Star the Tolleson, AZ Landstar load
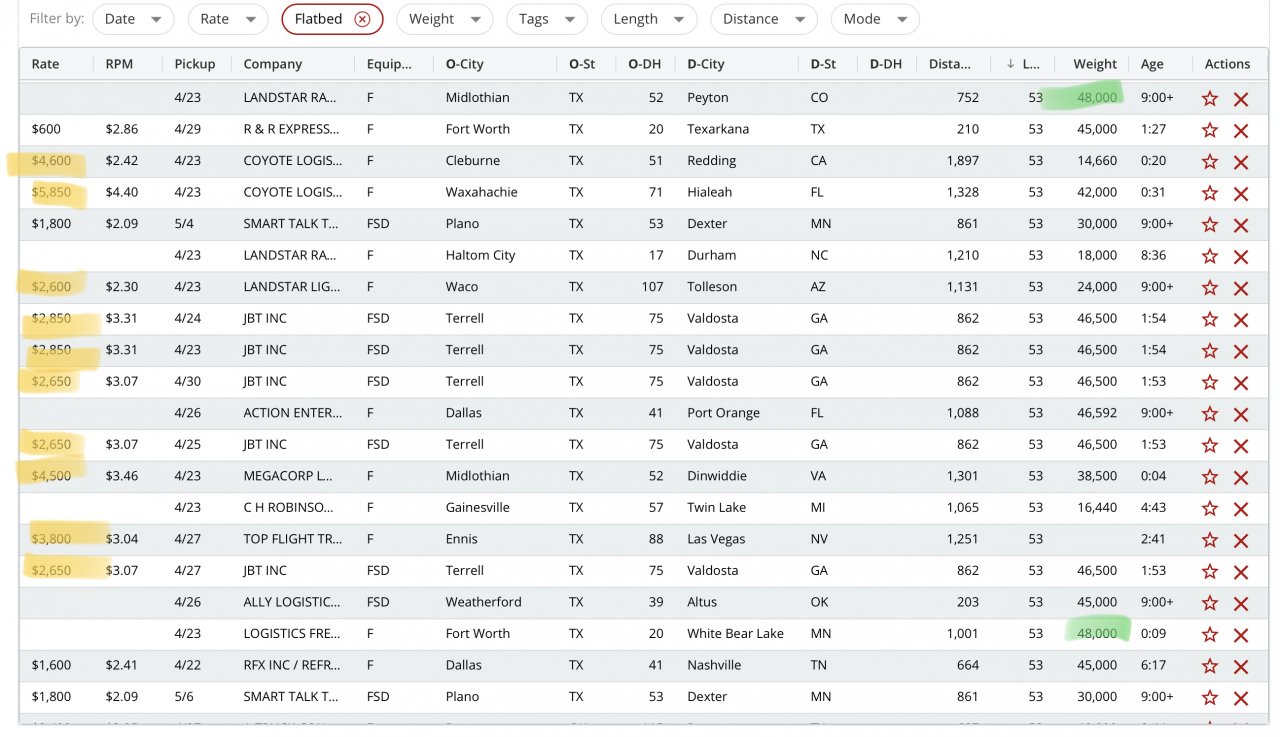 1210,288
